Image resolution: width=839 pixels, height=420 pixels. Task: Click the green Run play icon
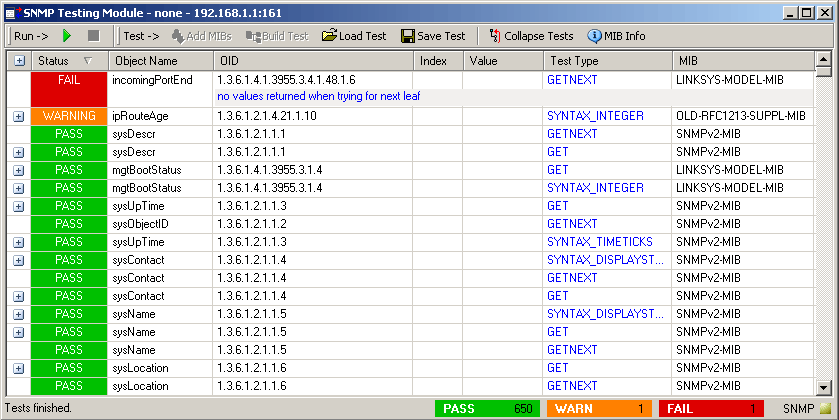pyautogui.click(x=67, y=36)
